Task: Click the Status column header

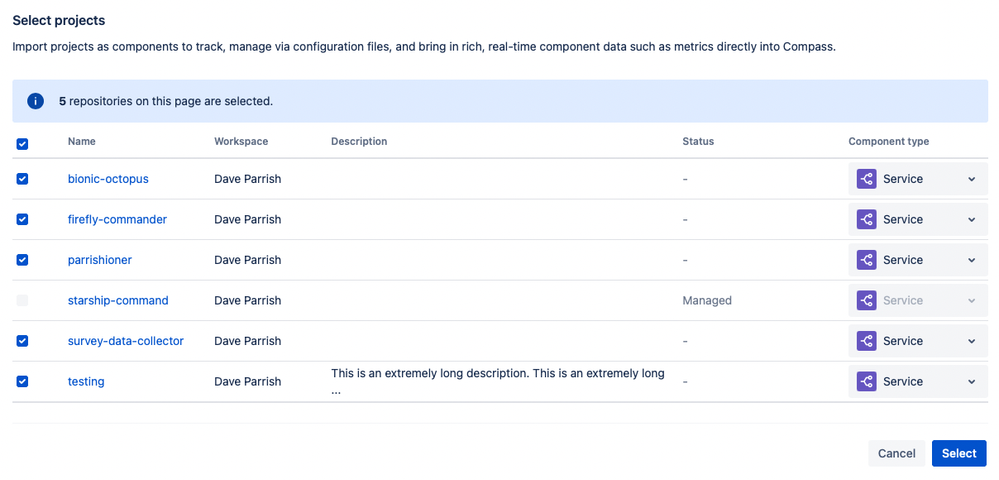Action: tap(698, 142)
